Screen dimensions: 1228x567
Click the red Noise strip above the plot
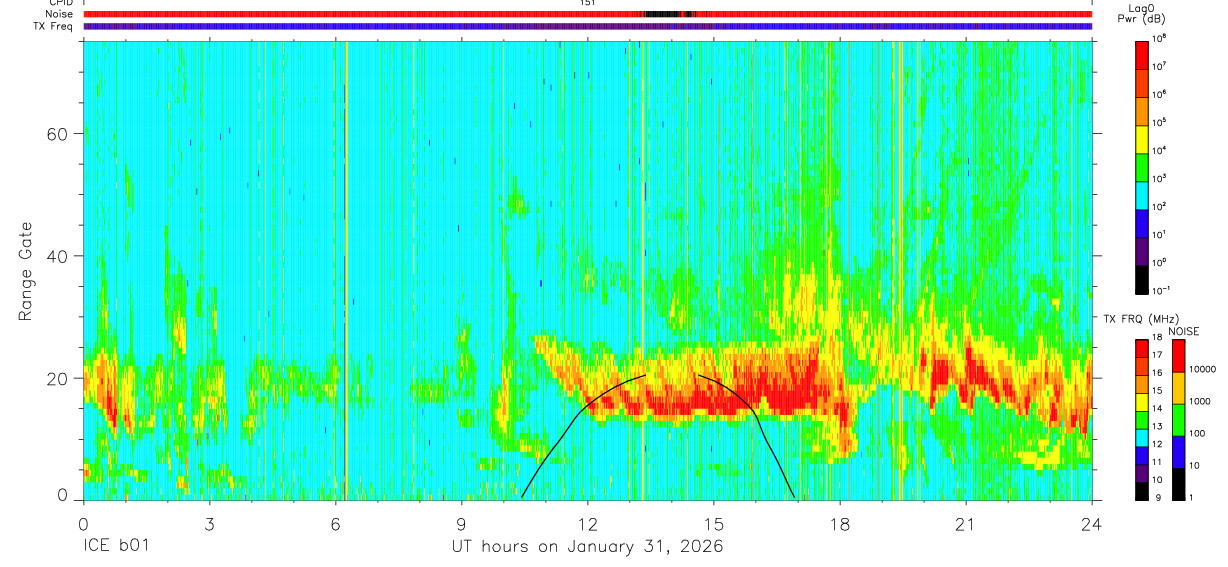(x=588, y=14)
